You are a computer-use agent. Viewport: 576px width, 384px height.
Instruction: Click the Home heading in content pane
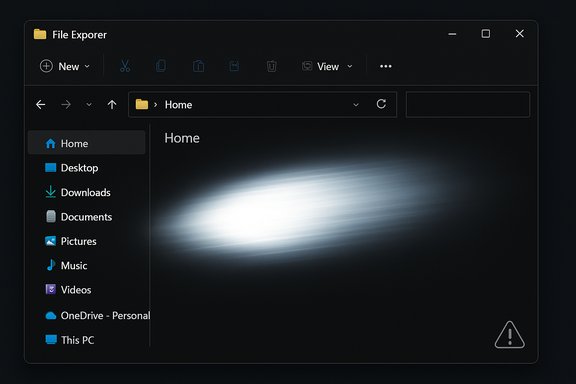pos(182,138)
